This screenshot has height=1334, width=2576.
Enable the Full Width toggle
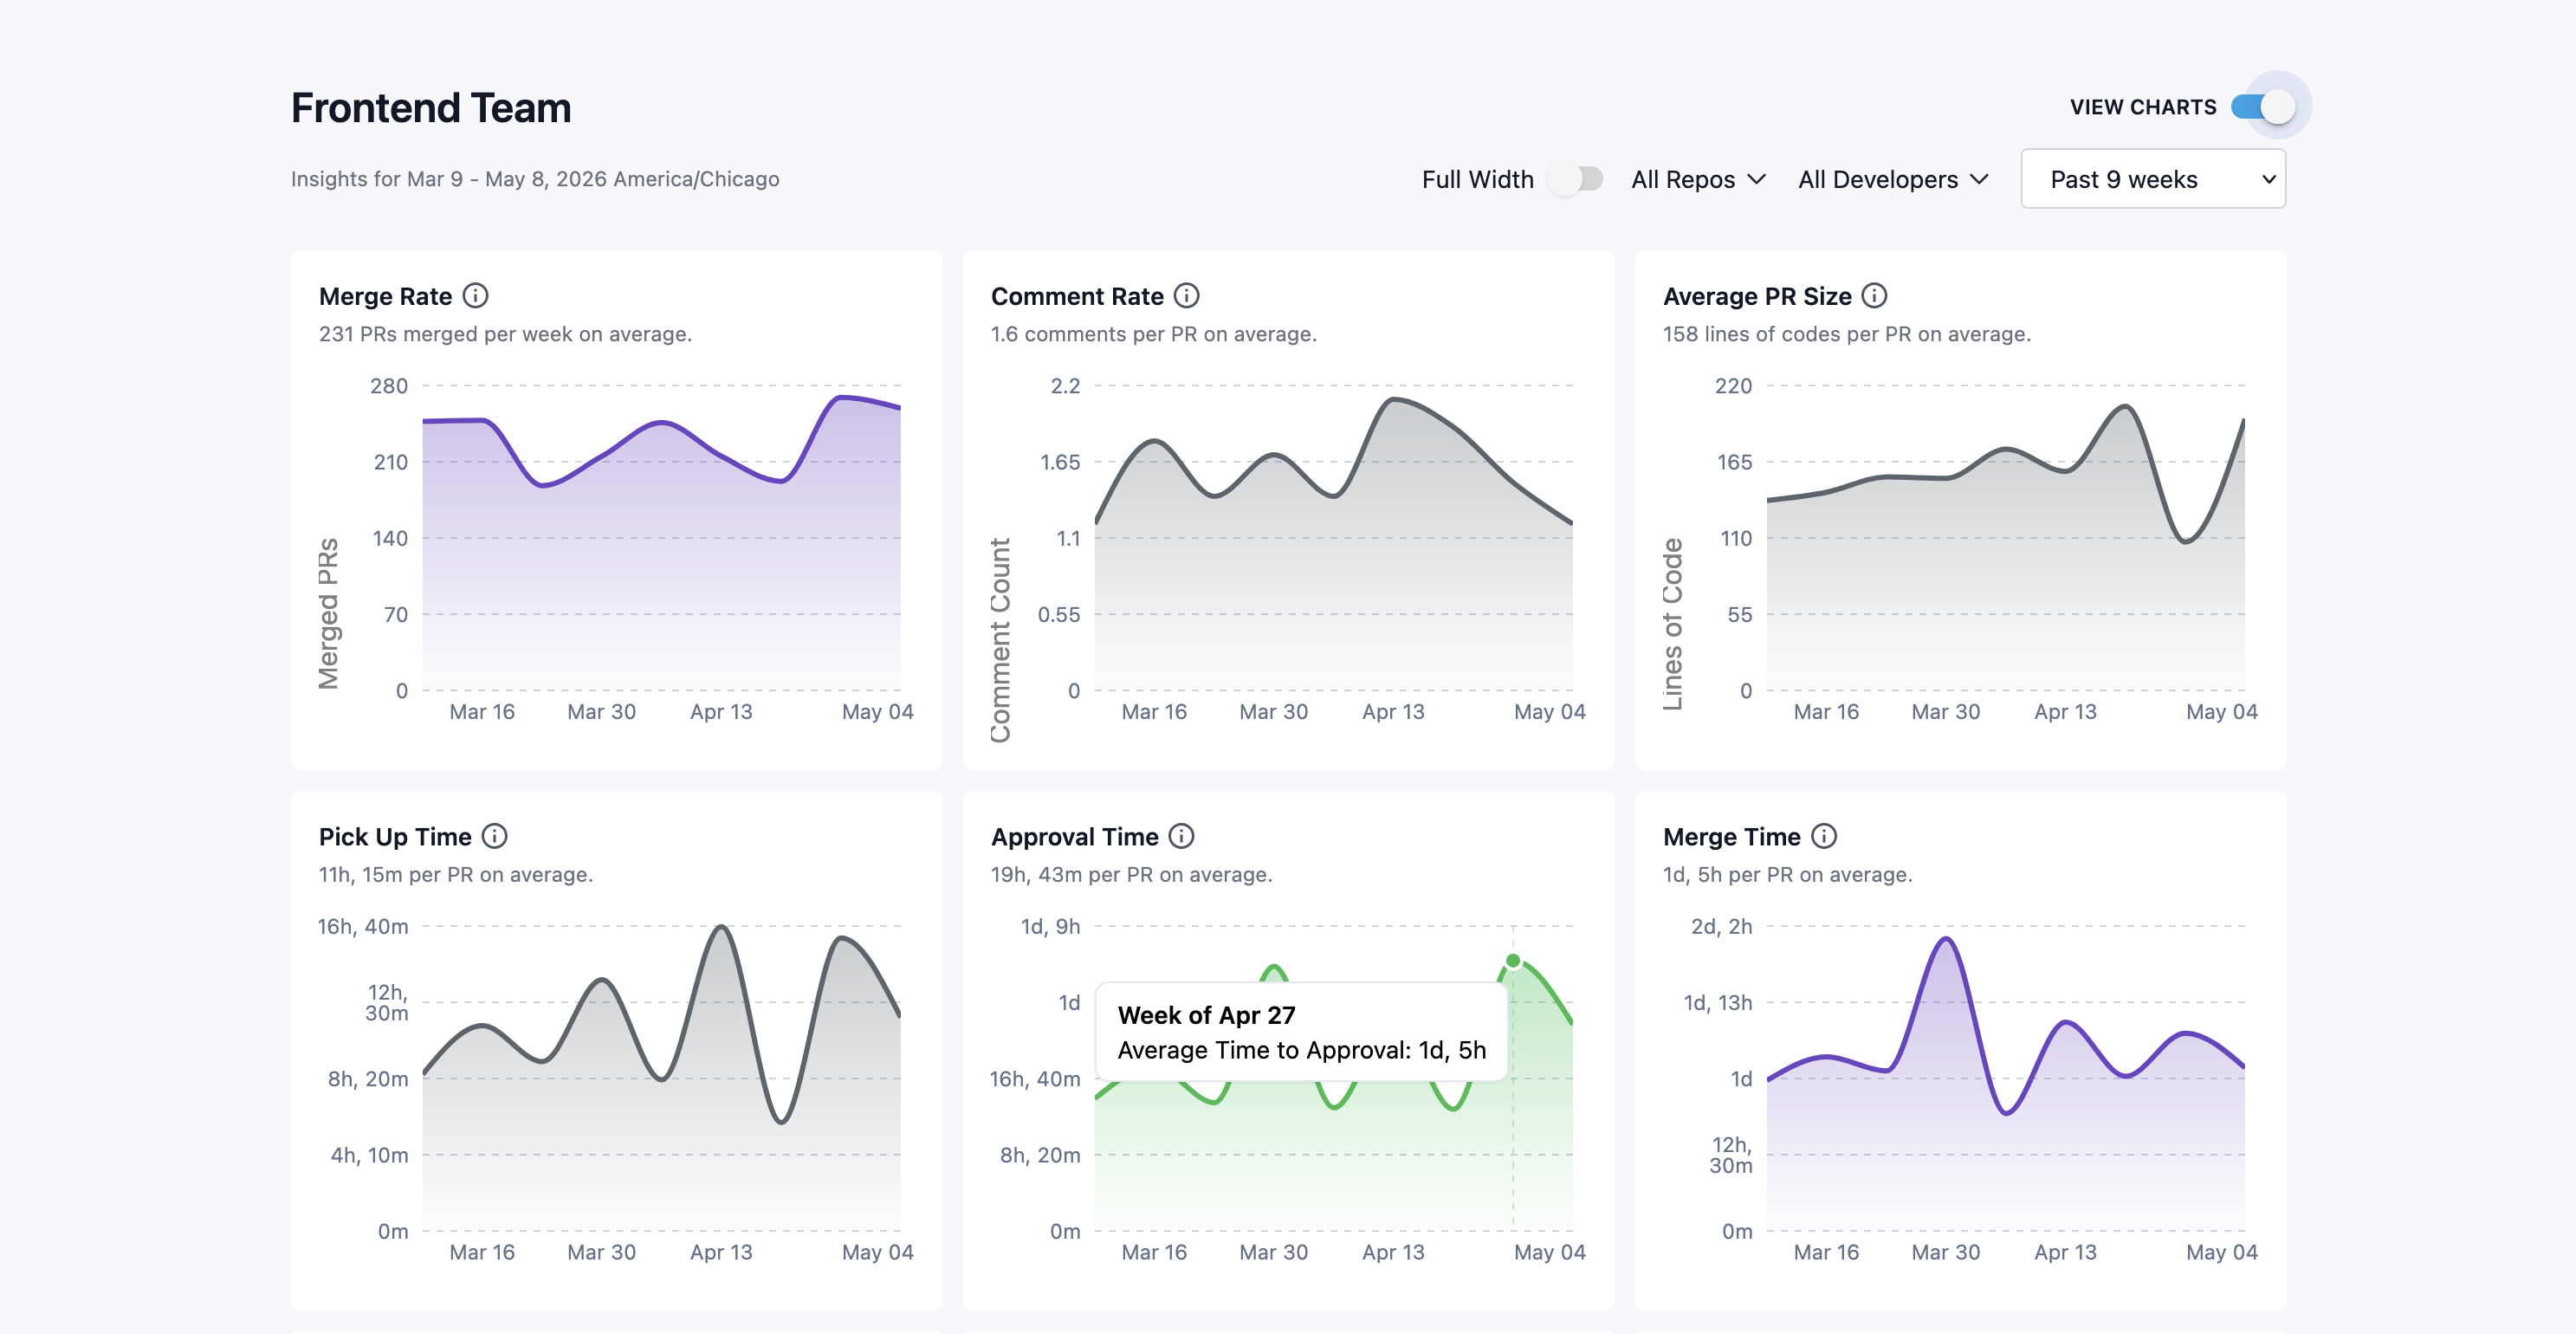[x=1575, y=179]
